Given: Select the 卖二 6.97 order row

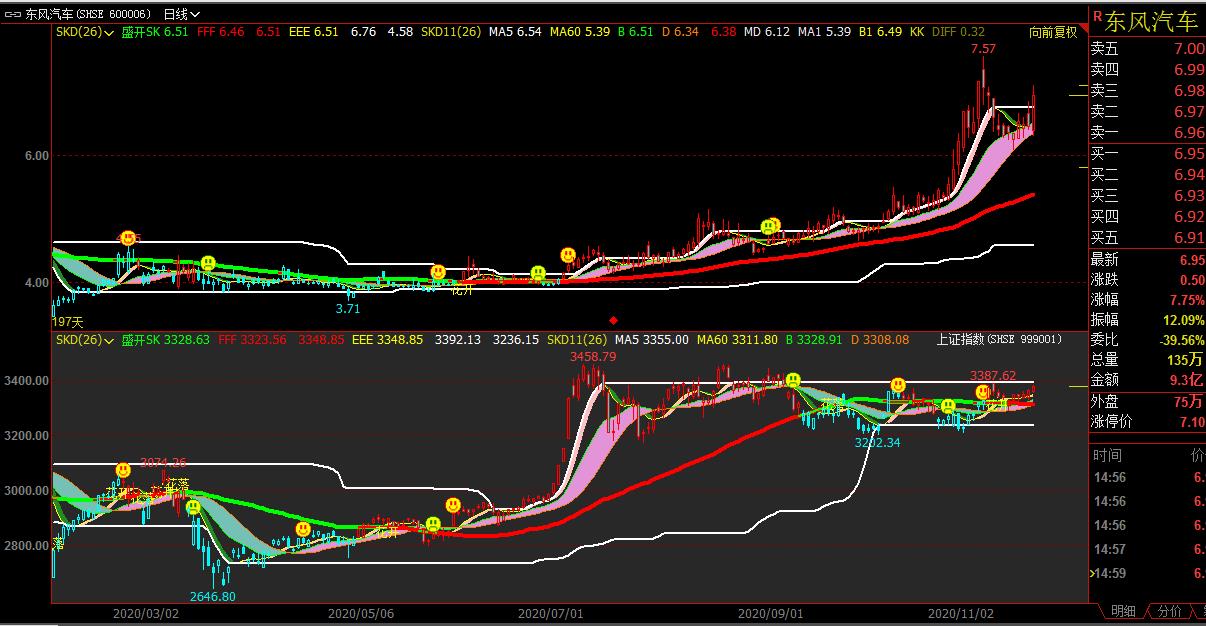Looking at the screenshot, I should click(x=1147, y=111).
